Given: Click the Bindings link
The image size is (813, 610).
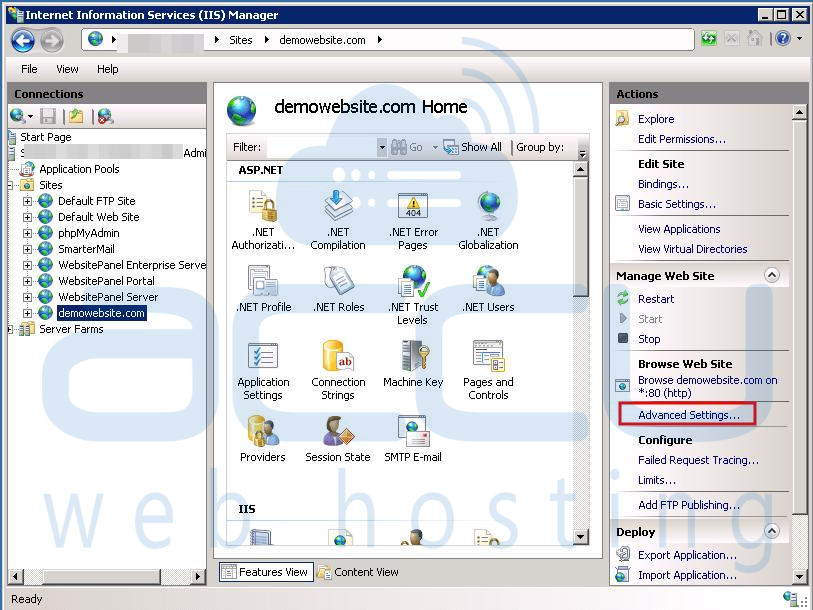Looking at the screenshot, I should tap(663, 184).
